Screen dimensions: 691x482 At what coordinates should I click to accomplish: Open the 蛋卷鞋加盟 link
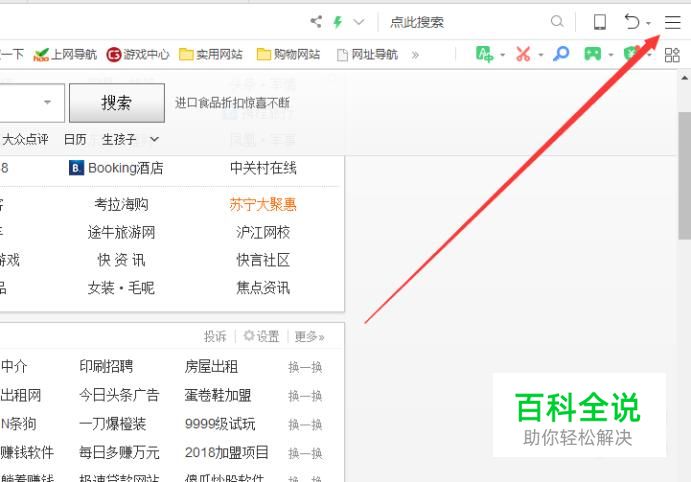pyautogui.click(x=218, y=395)
